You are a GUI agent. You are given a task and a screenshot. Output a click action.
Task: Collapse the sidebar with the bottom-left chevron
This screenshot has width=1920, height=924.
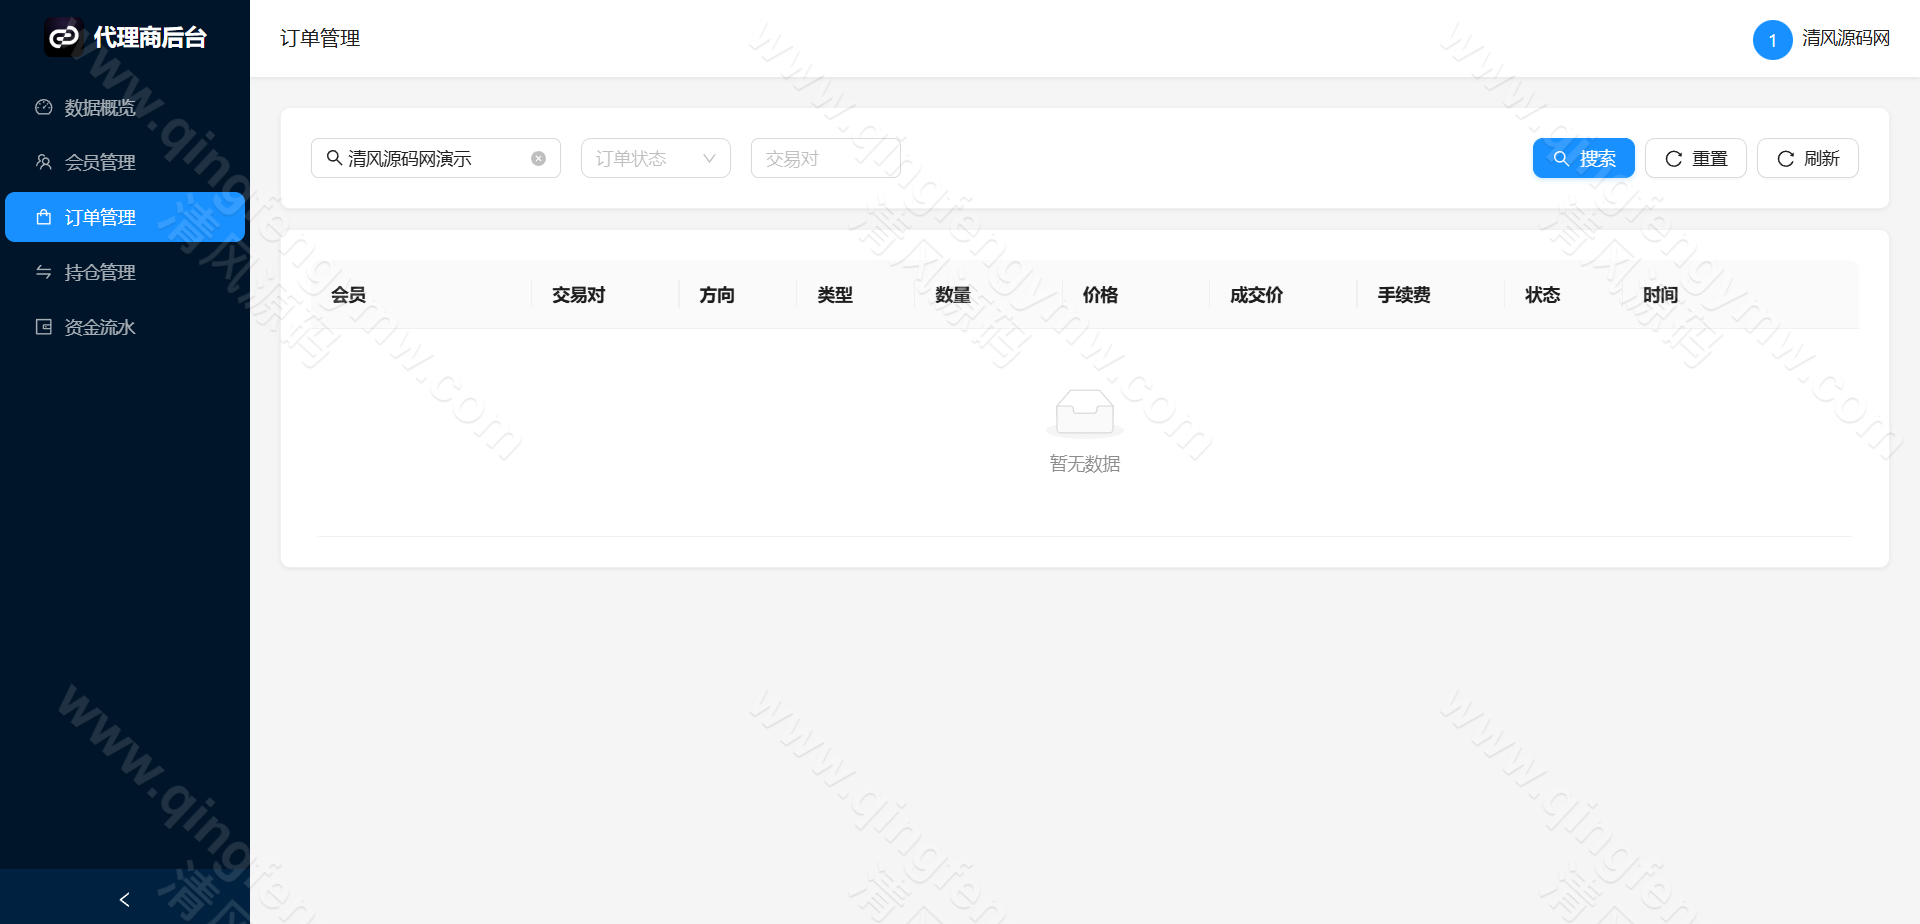pyautogui.click(x=124, y=899)
